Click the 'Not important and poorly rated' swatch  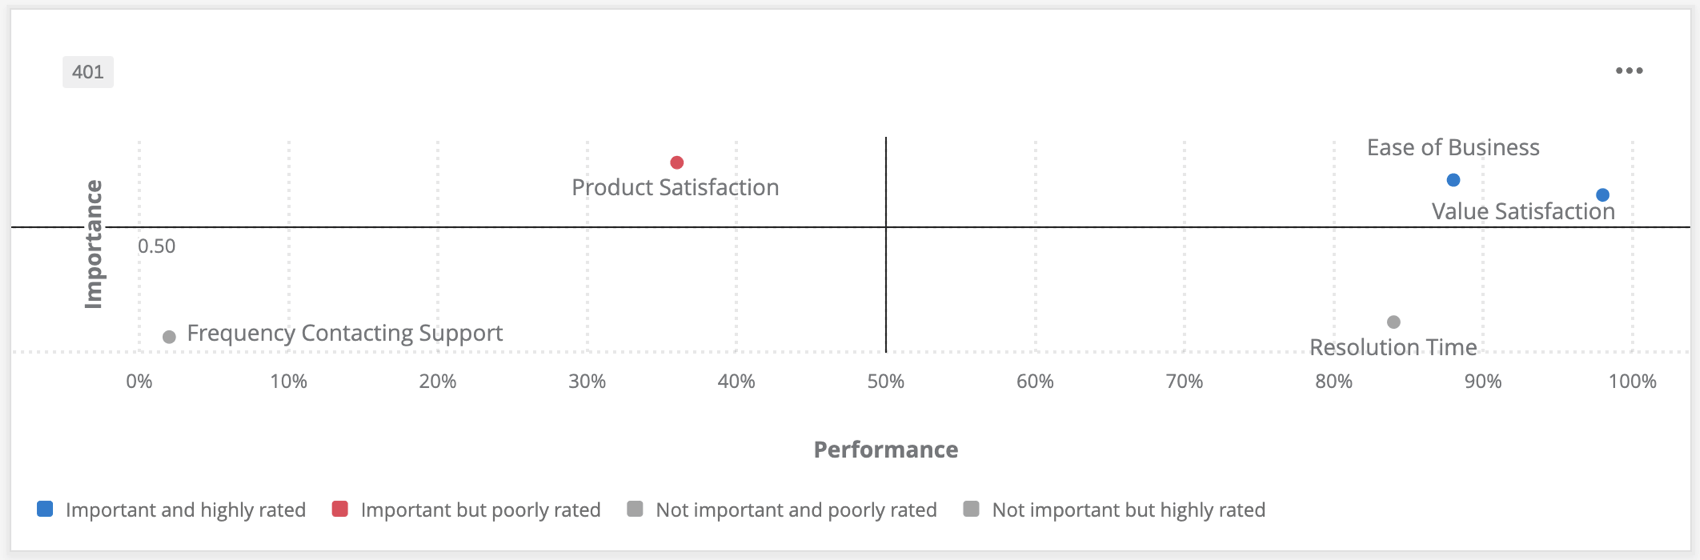tap(635, 509)
